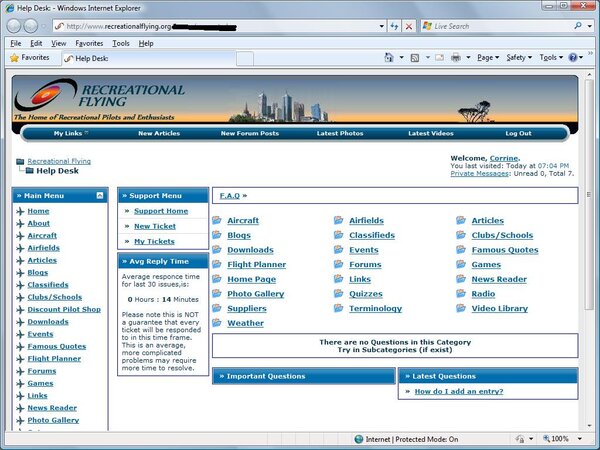Click the Favorites star button
Image resolution: width=600 pixels, height=450 pixels.
29,58
